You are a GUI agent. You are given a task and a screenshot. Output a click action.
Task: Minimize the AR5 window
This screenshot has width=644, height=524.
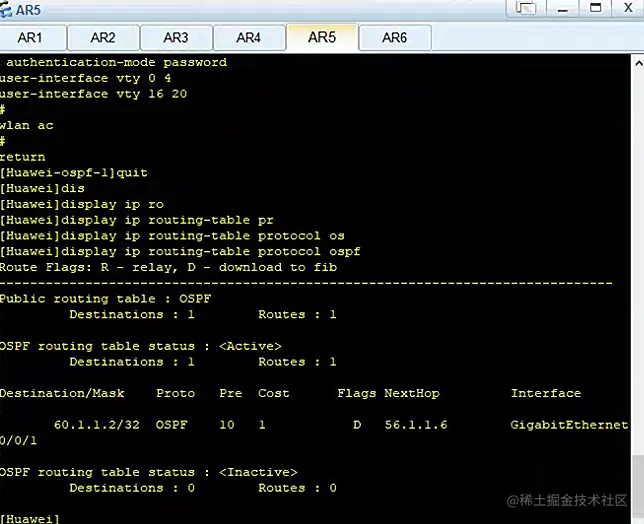click(563, 8)
